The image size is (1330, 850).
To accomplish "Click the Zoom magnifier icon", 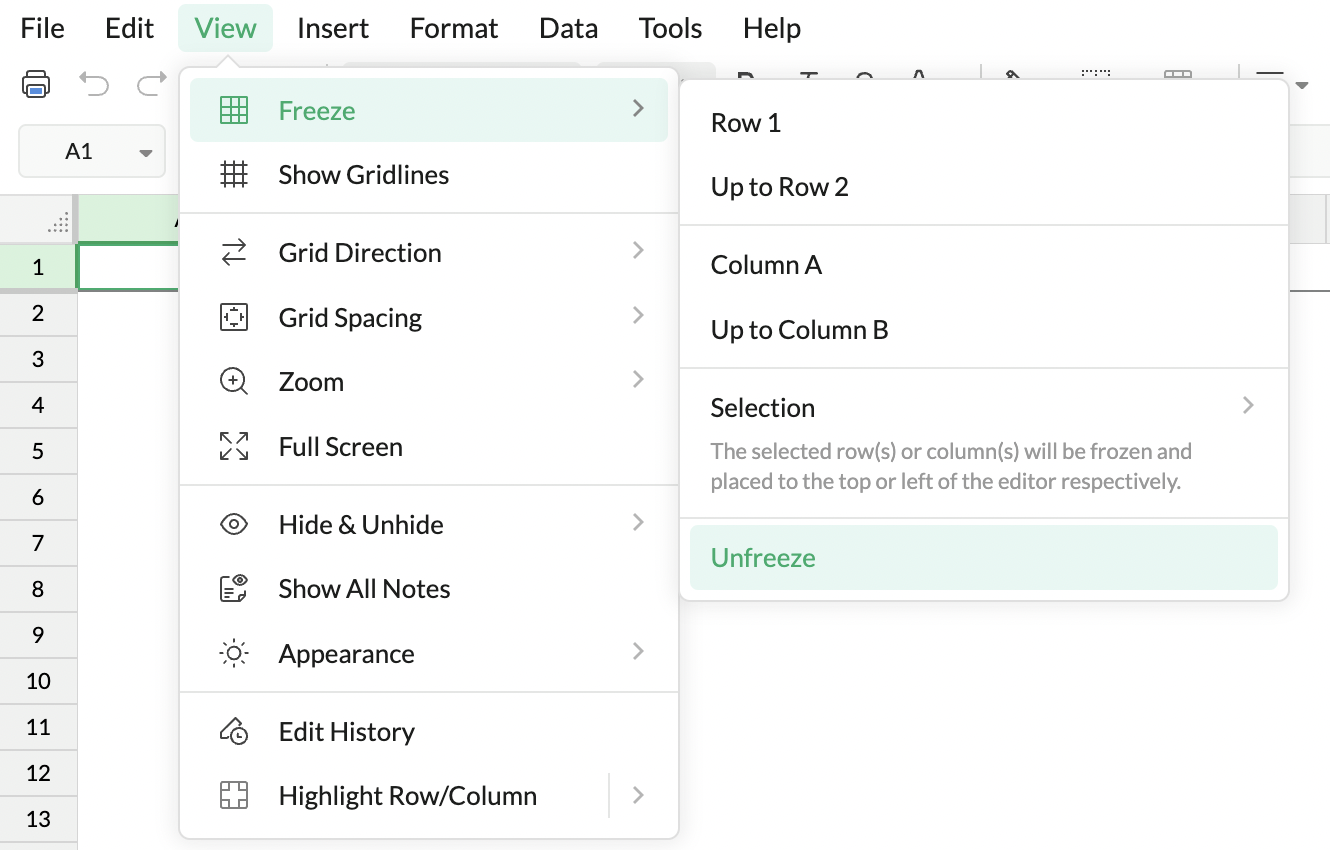I will (234, 382).
